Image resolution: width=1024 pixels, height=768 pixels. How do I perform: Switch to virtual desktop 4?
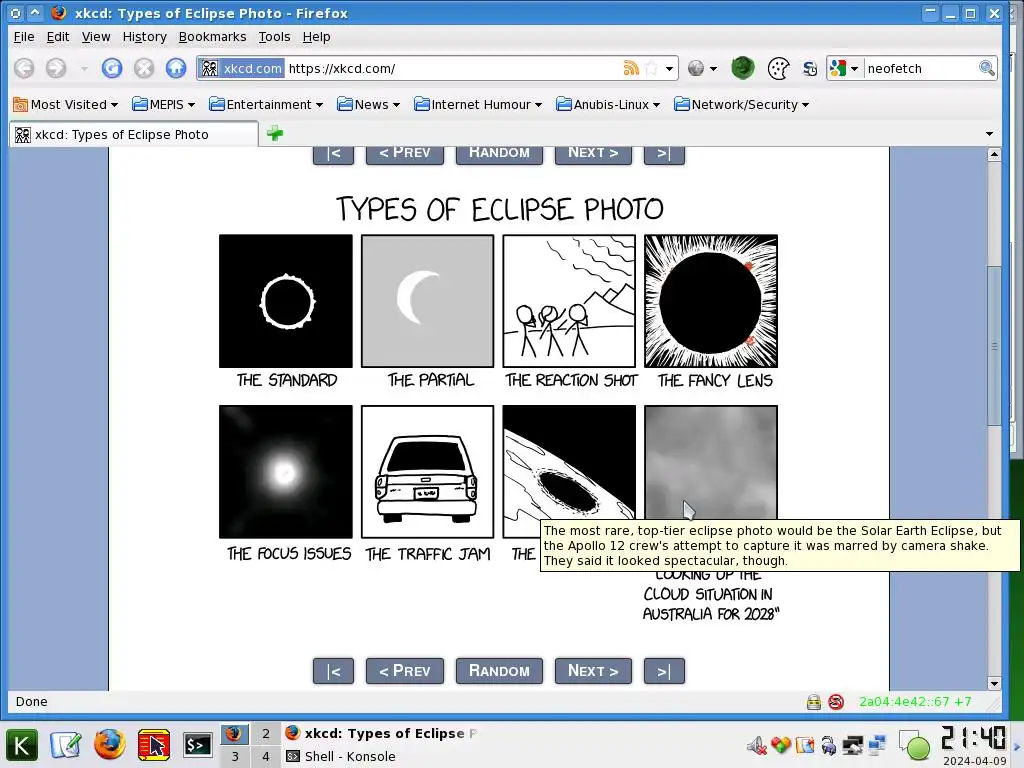pos(266,756)
